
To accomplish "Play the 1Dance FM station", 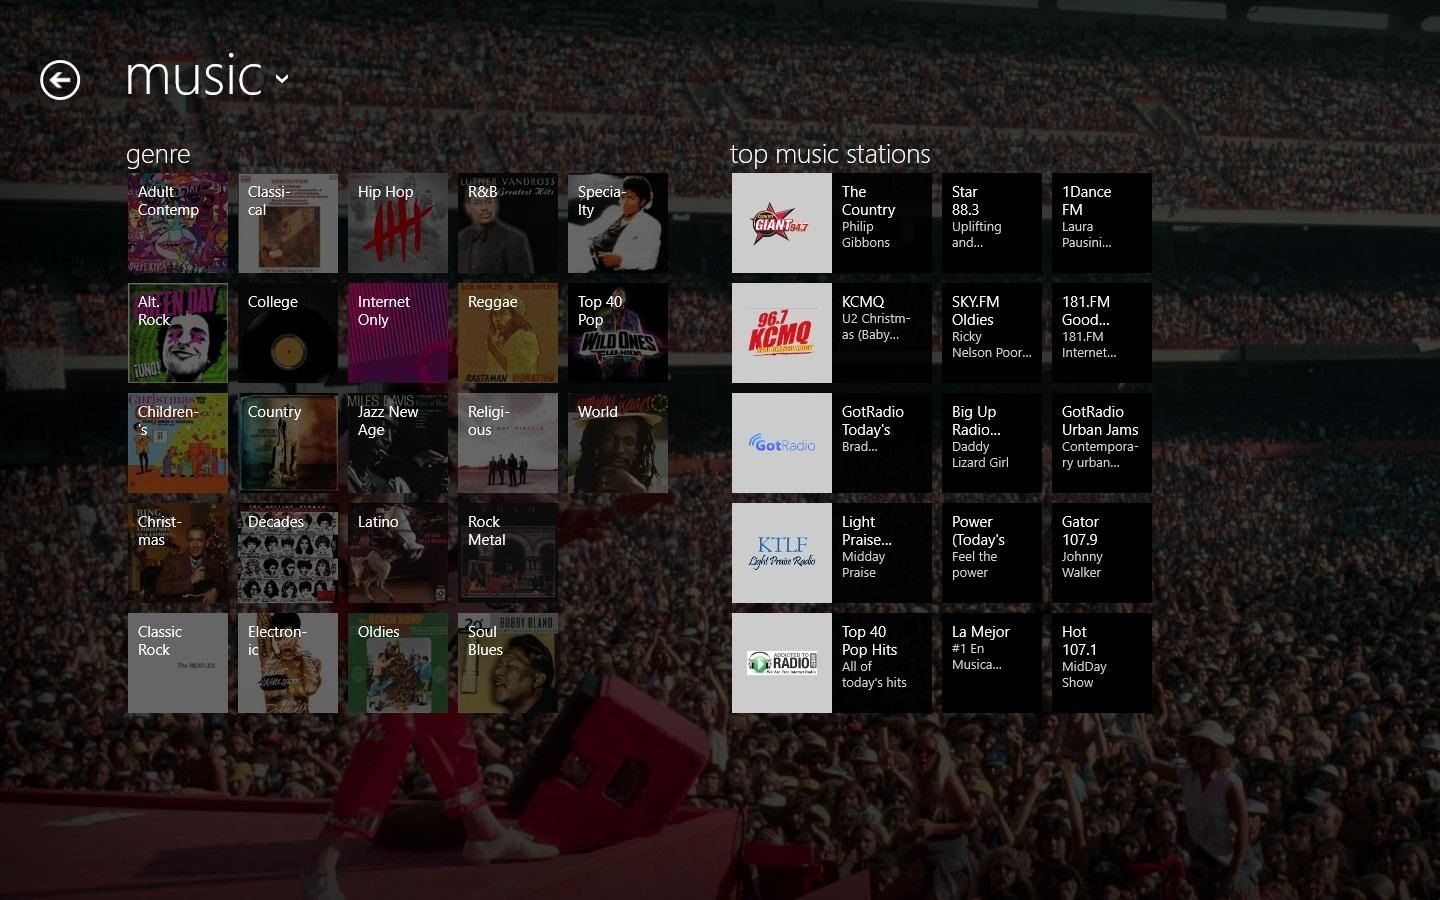I will pos(1102,223).
